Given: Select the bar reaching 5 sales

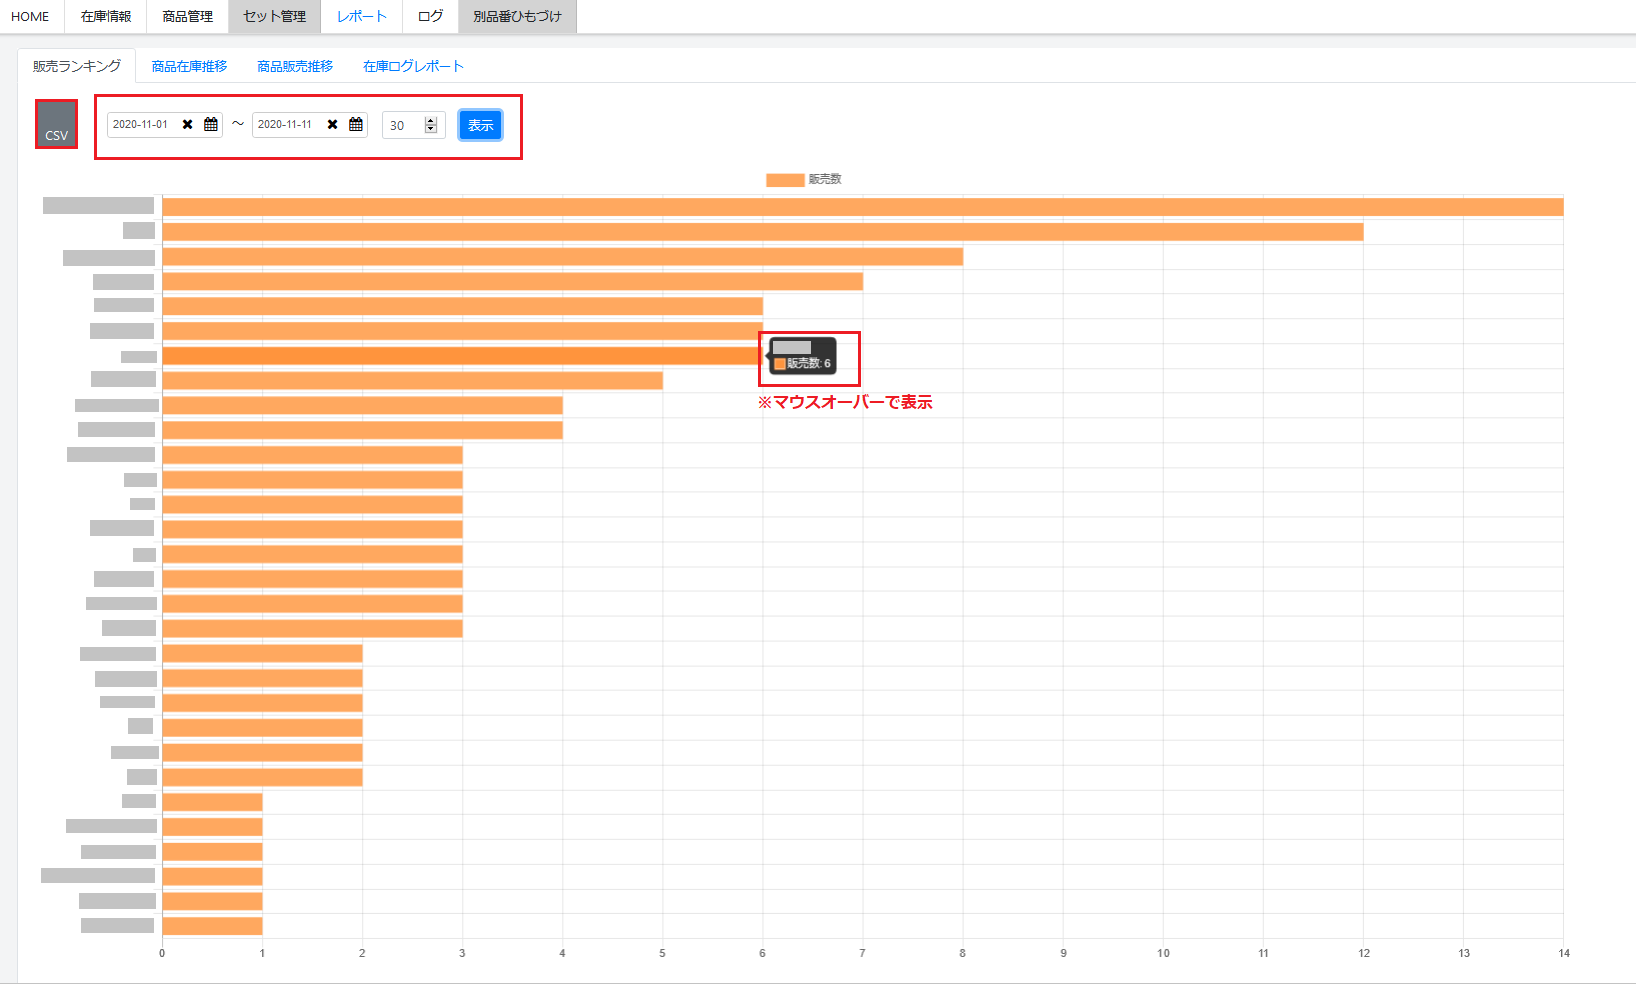Looking at the screenshot, I should point(413,381).
